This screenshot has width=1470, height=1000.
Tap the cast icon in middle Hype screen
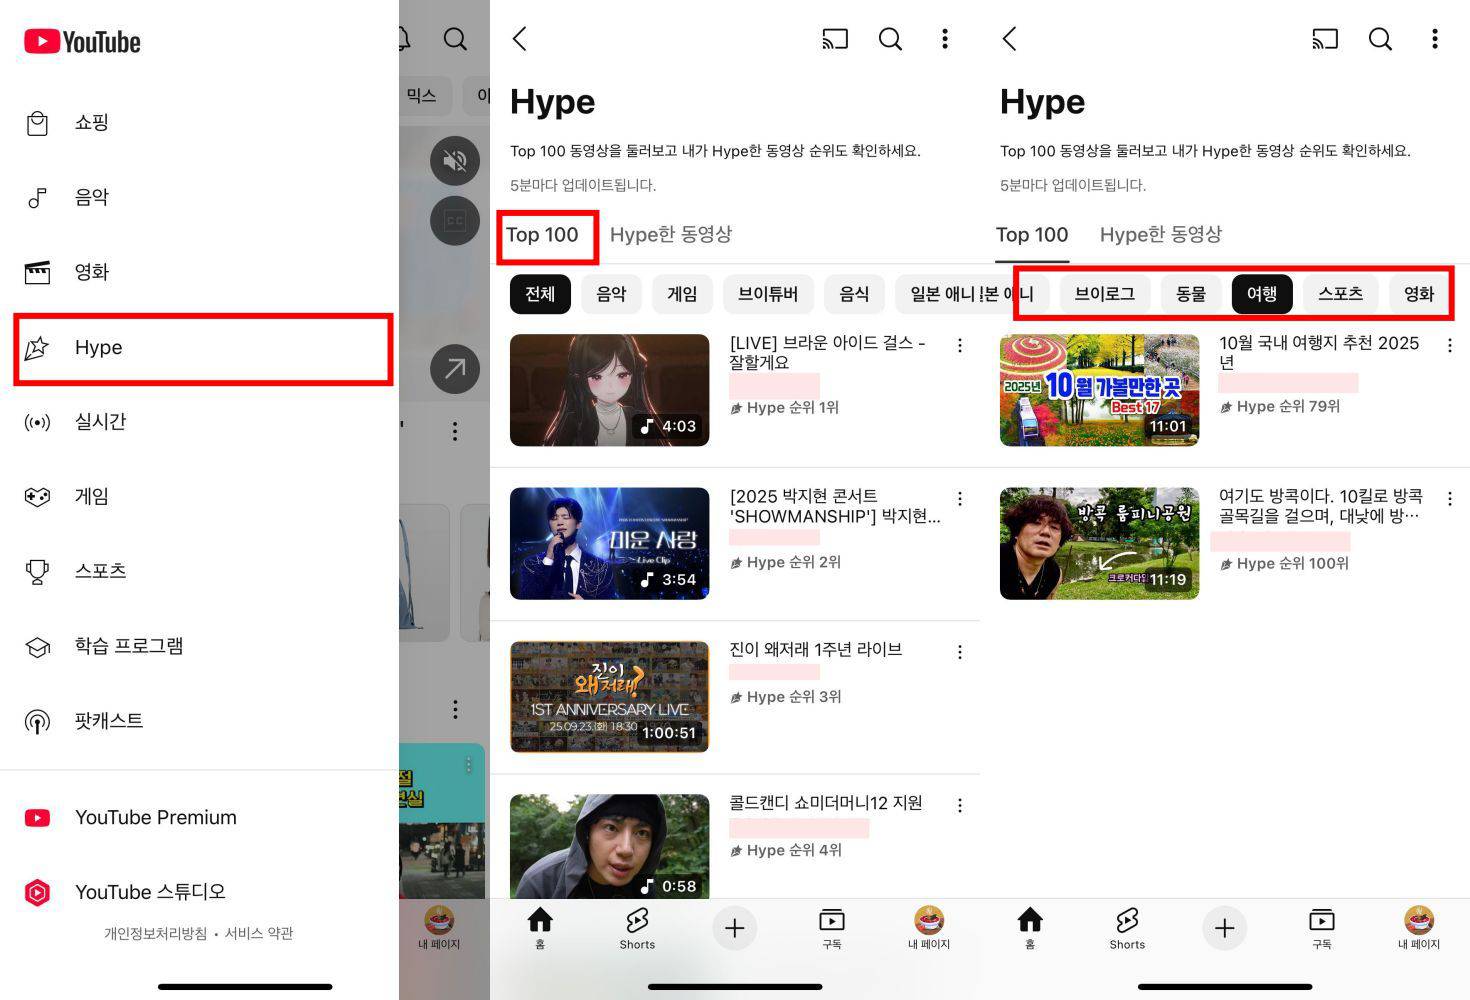[x=834, y=39]
